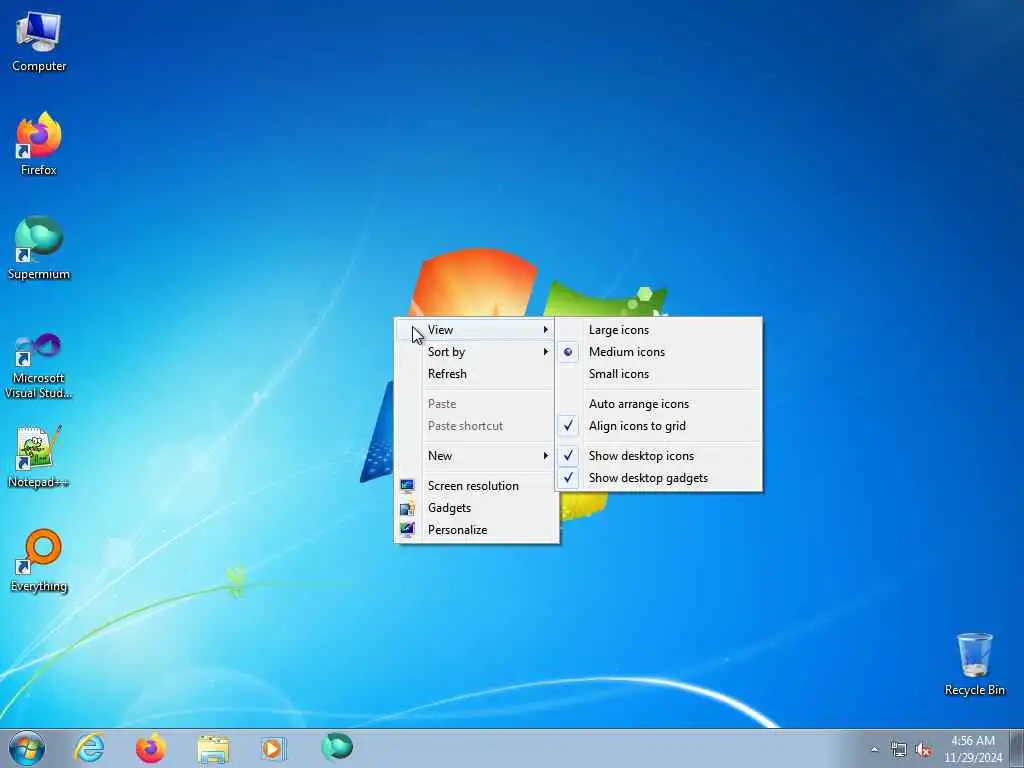1024x768 pixels.
Task: Toggle Align icons to grid
Action: coord(659,426)
